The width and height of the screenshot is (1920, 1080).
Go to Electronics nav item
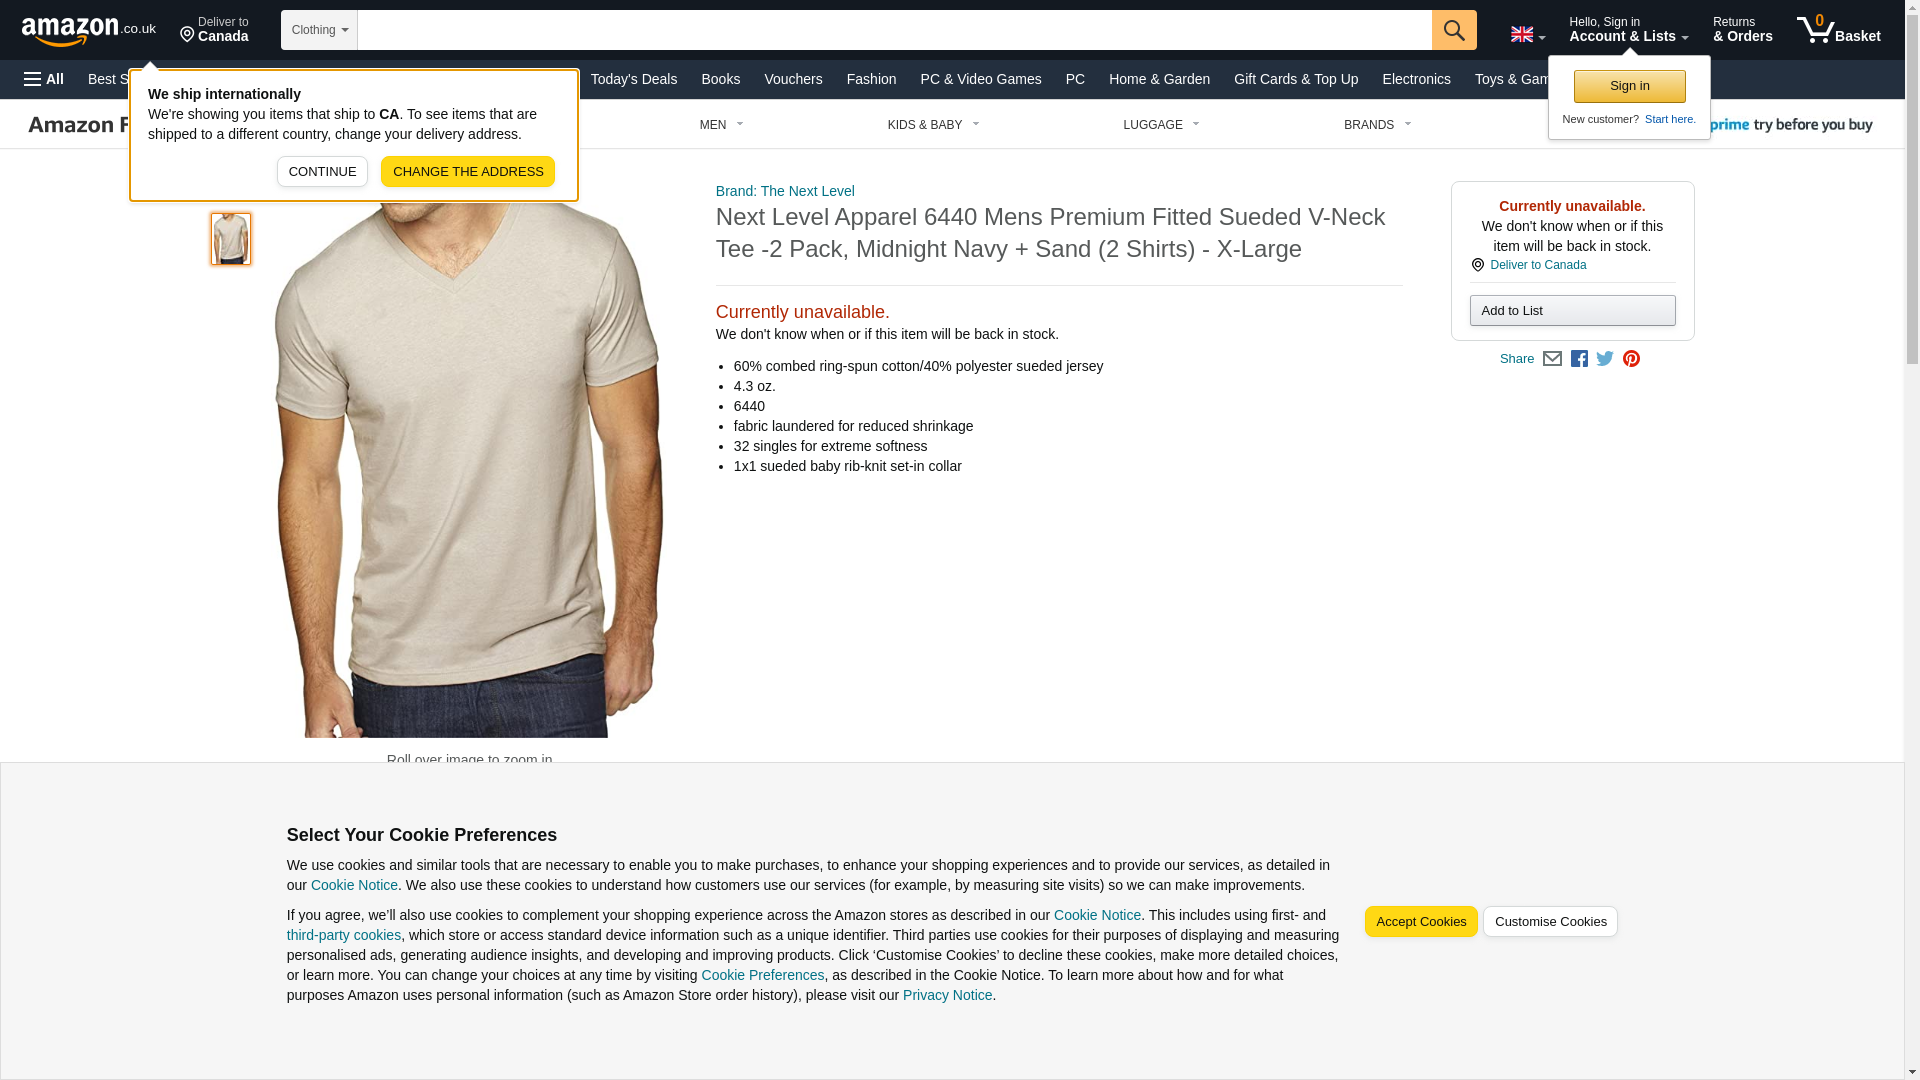click(x=1416, y=79)
